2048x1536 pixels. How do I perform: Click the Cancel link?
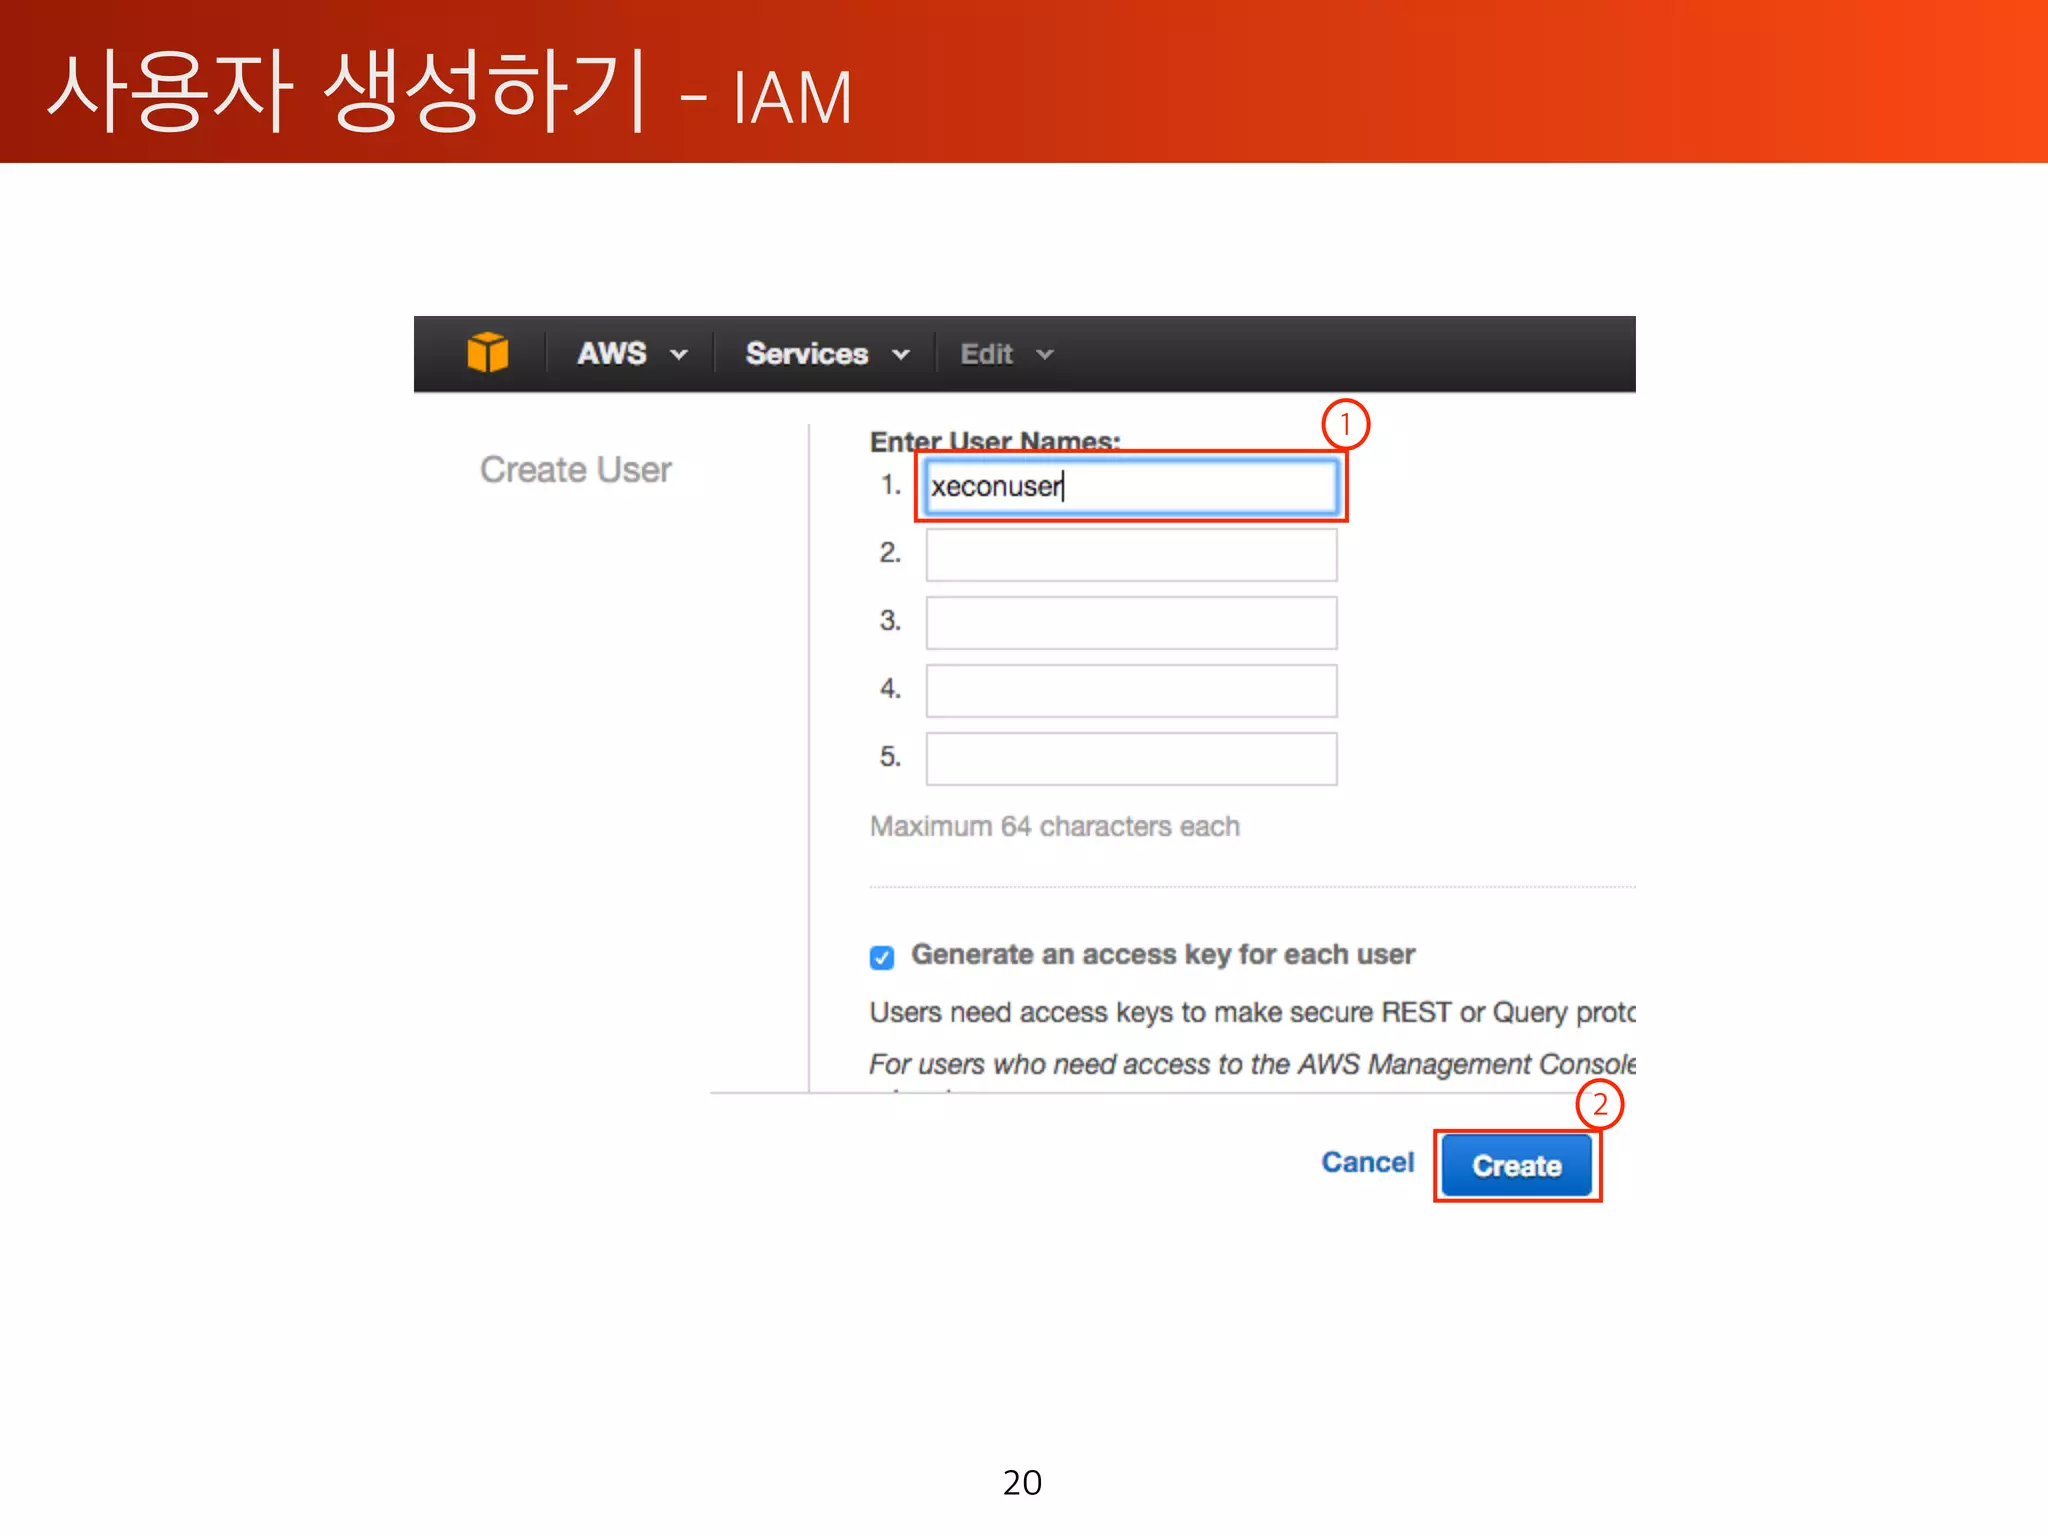tap(1367, 1162)
